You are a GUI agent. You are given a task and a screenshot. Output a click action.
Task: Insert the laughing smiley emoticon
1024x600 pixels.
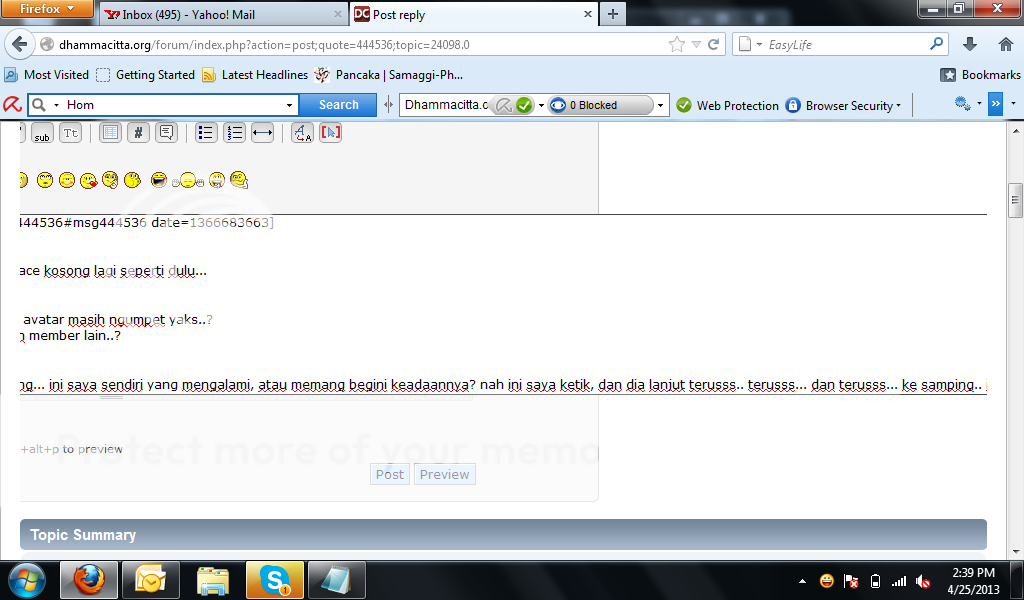click(158, 180)
